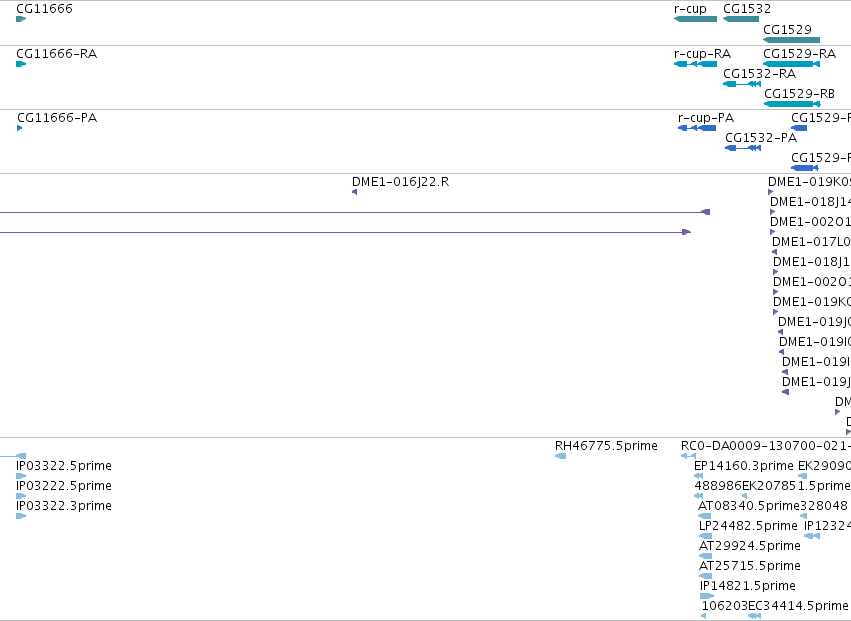Click the CG1529-RB transcript glyph

[792, 104]
